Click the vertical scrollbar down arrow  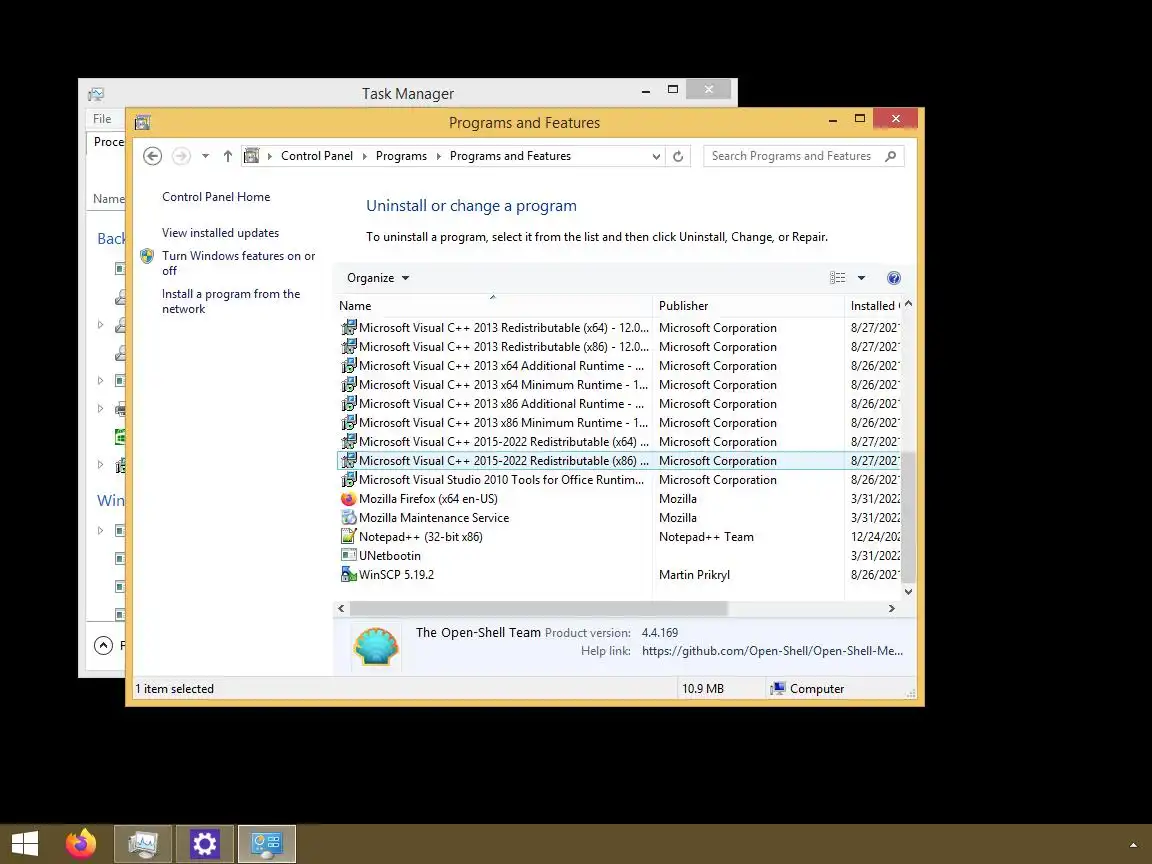pos(908,591)
